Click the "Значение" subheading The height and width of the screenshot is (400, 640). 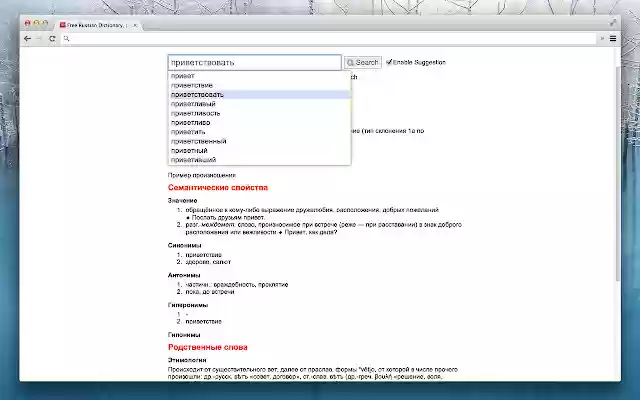coord(182,200)
